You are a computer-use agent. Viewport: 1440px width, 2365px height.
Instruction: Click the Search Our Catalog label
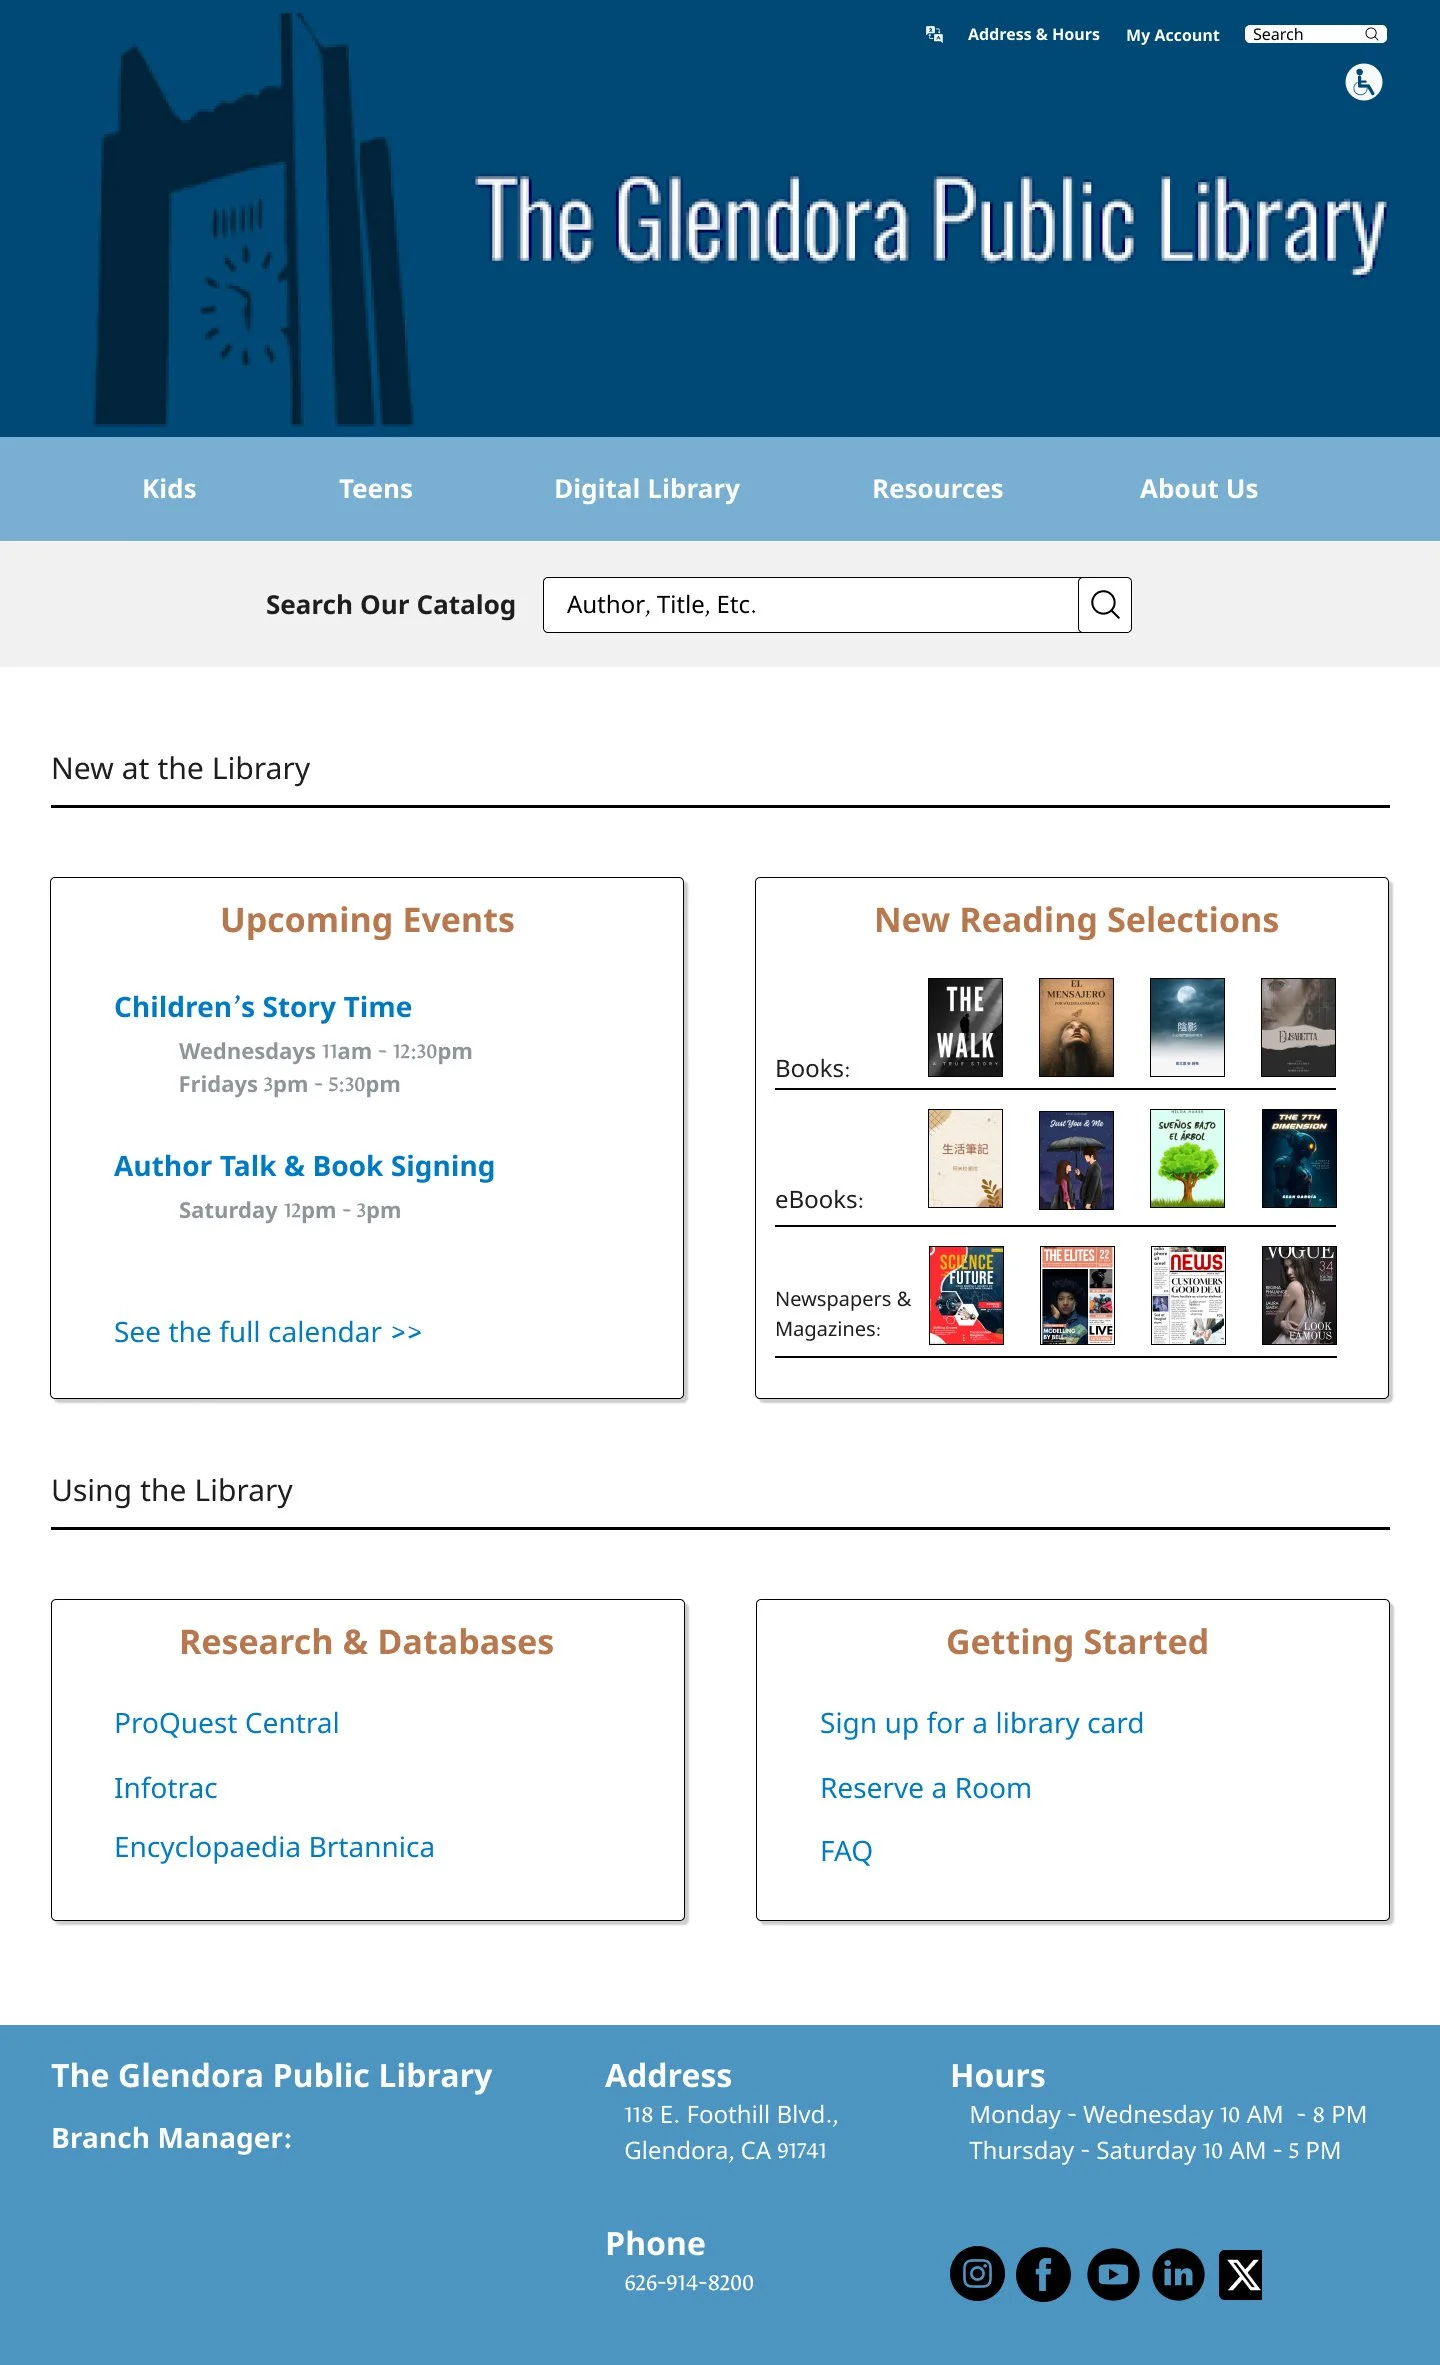pos(390,605)
